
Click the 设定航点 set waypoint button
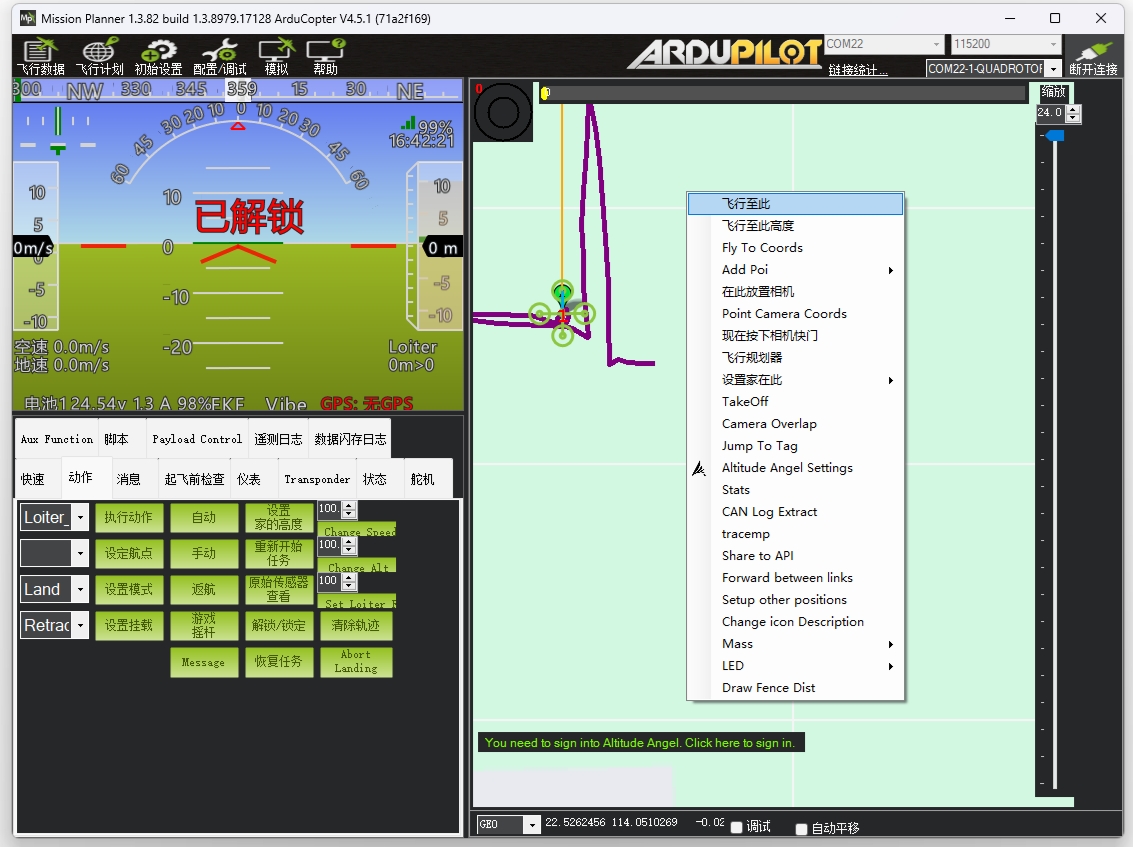click(x=129, y=554)
